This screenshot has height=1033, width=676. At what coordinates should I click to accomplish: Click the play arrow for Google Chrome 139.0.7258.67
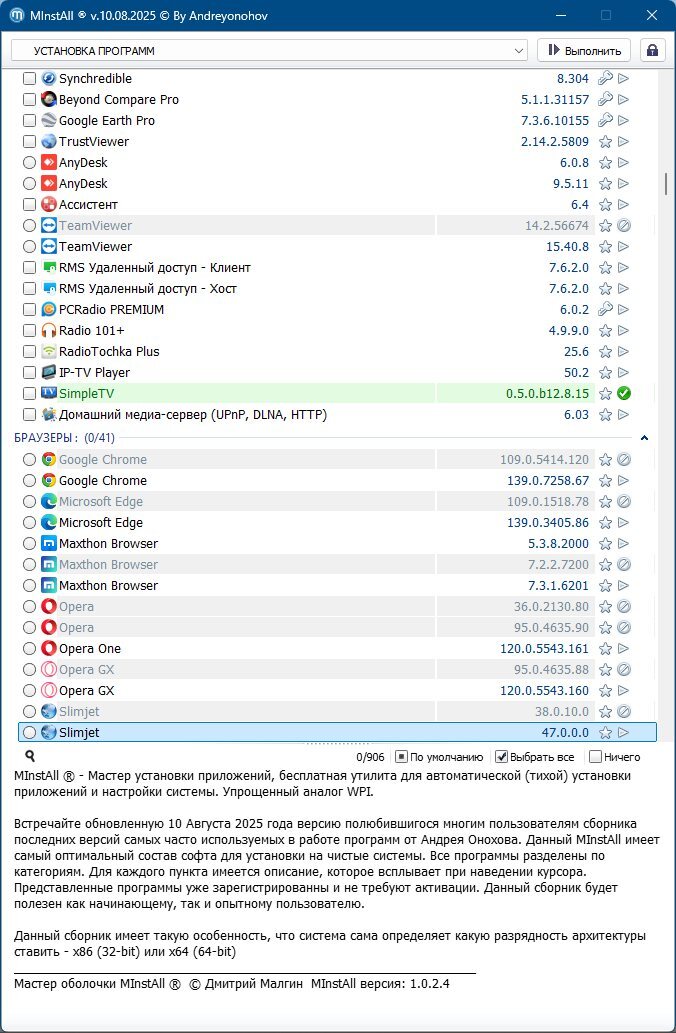623,480
